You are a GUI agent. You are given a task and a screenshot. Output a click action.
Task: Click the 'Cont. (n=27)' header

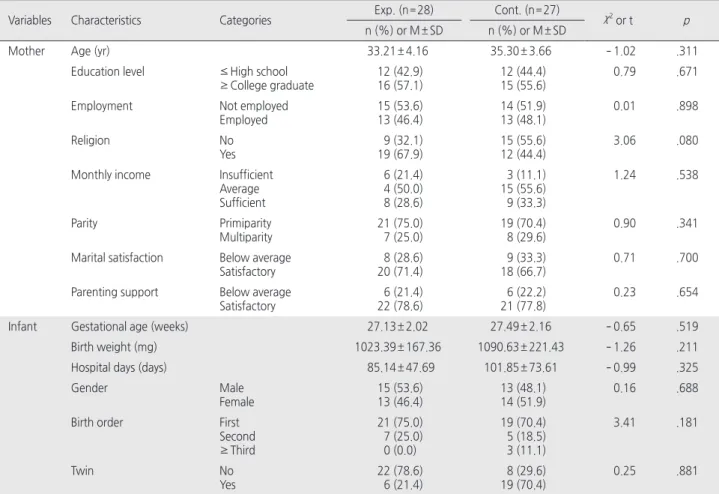pos(527,10)
